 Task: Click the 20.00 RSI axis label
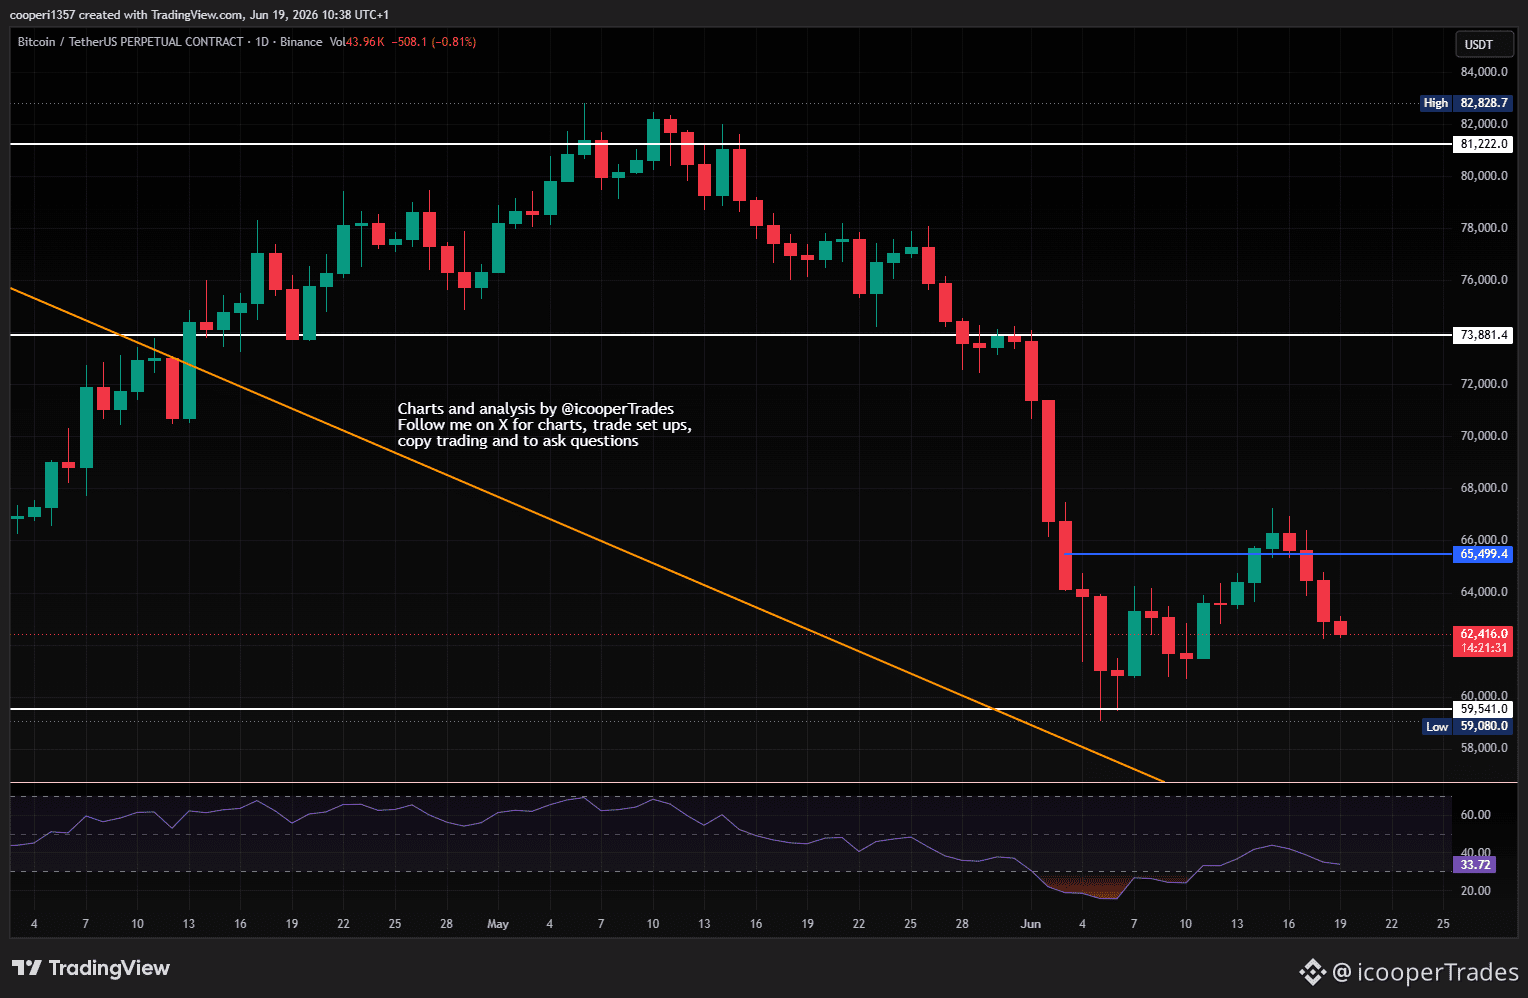[x=1476, y=891]
